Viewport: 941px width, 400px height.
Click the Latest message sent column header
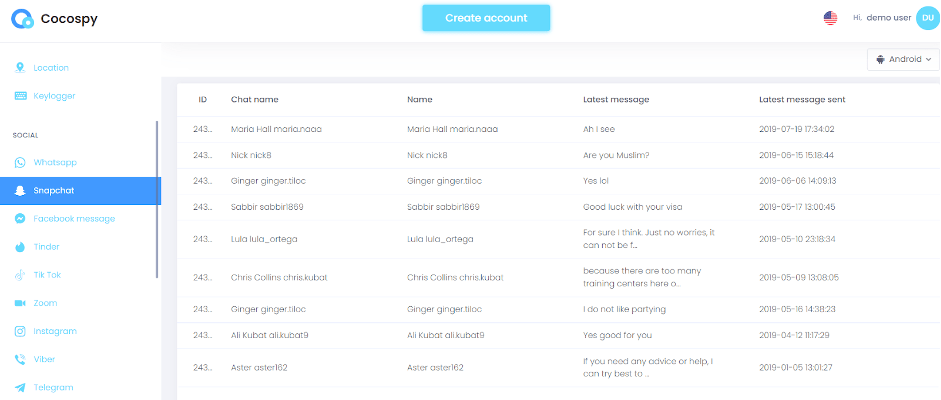(x=802, y=100)
